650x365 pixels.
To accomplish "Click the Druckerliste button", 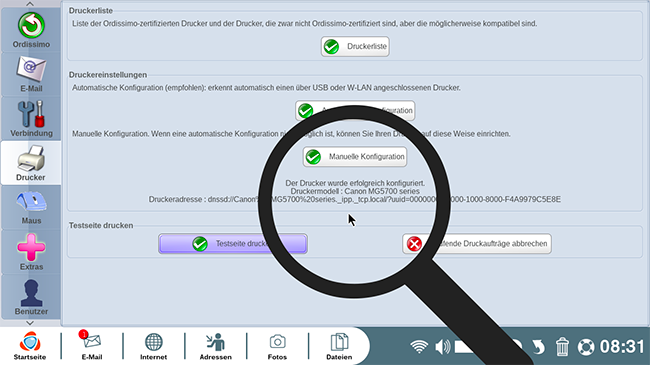I will coord(355,46).
